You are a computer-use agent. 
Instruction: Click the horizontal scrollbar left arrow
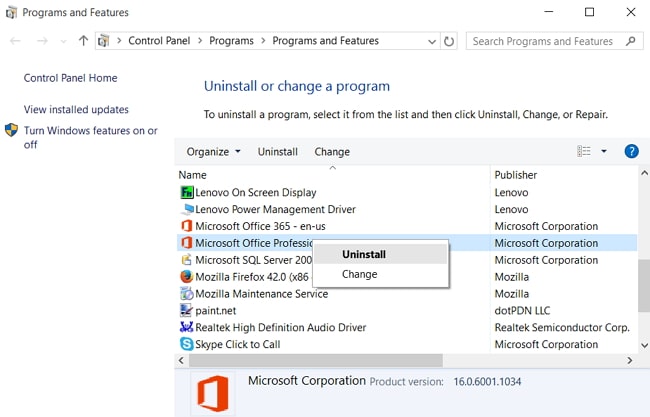click(x=181, y=361)
